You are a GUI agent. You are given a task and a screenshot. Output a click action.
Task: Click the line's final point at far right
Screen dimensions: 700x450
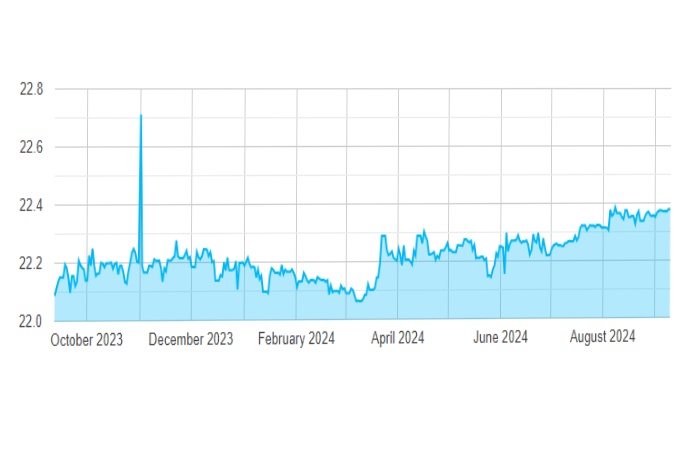coord(670,209)
